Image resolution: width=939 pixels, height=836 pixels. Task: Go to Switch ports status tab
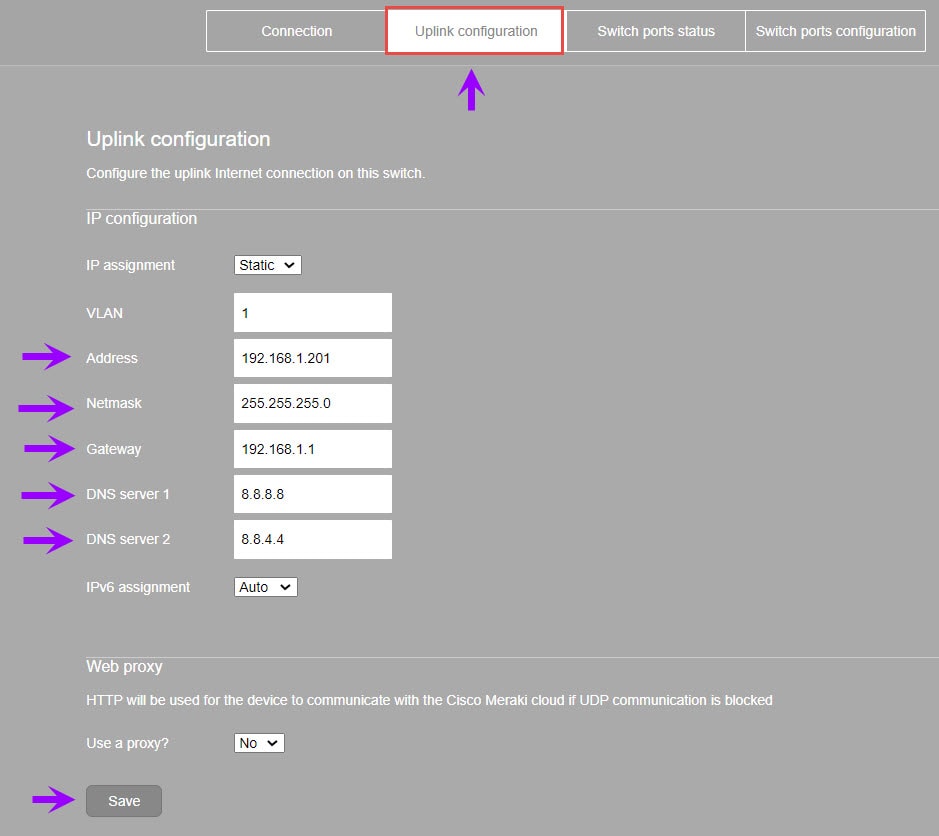tap(656, 31)
